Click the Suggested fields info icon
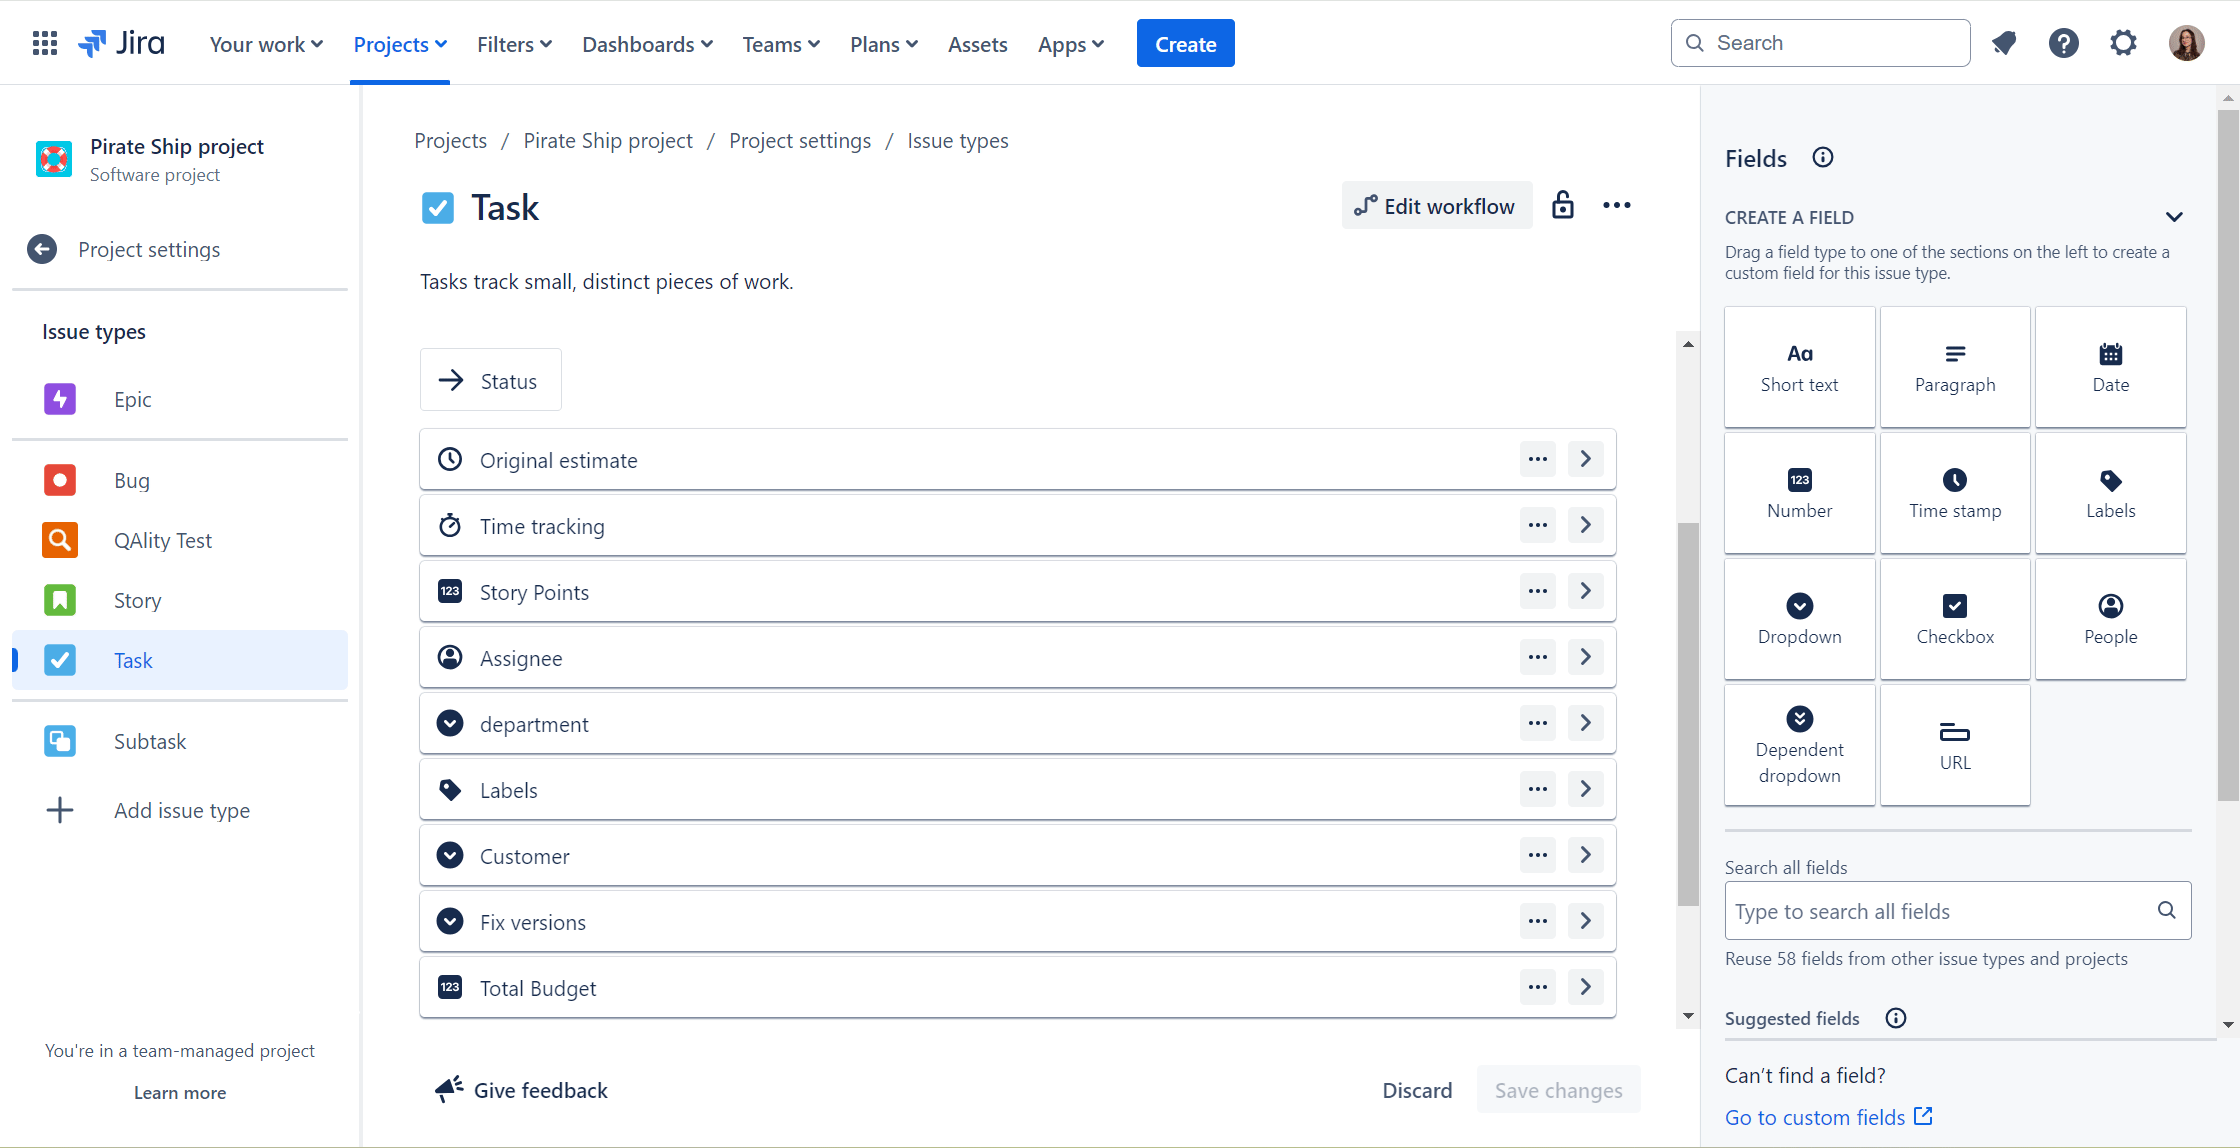 (x=1896, y=1018)
